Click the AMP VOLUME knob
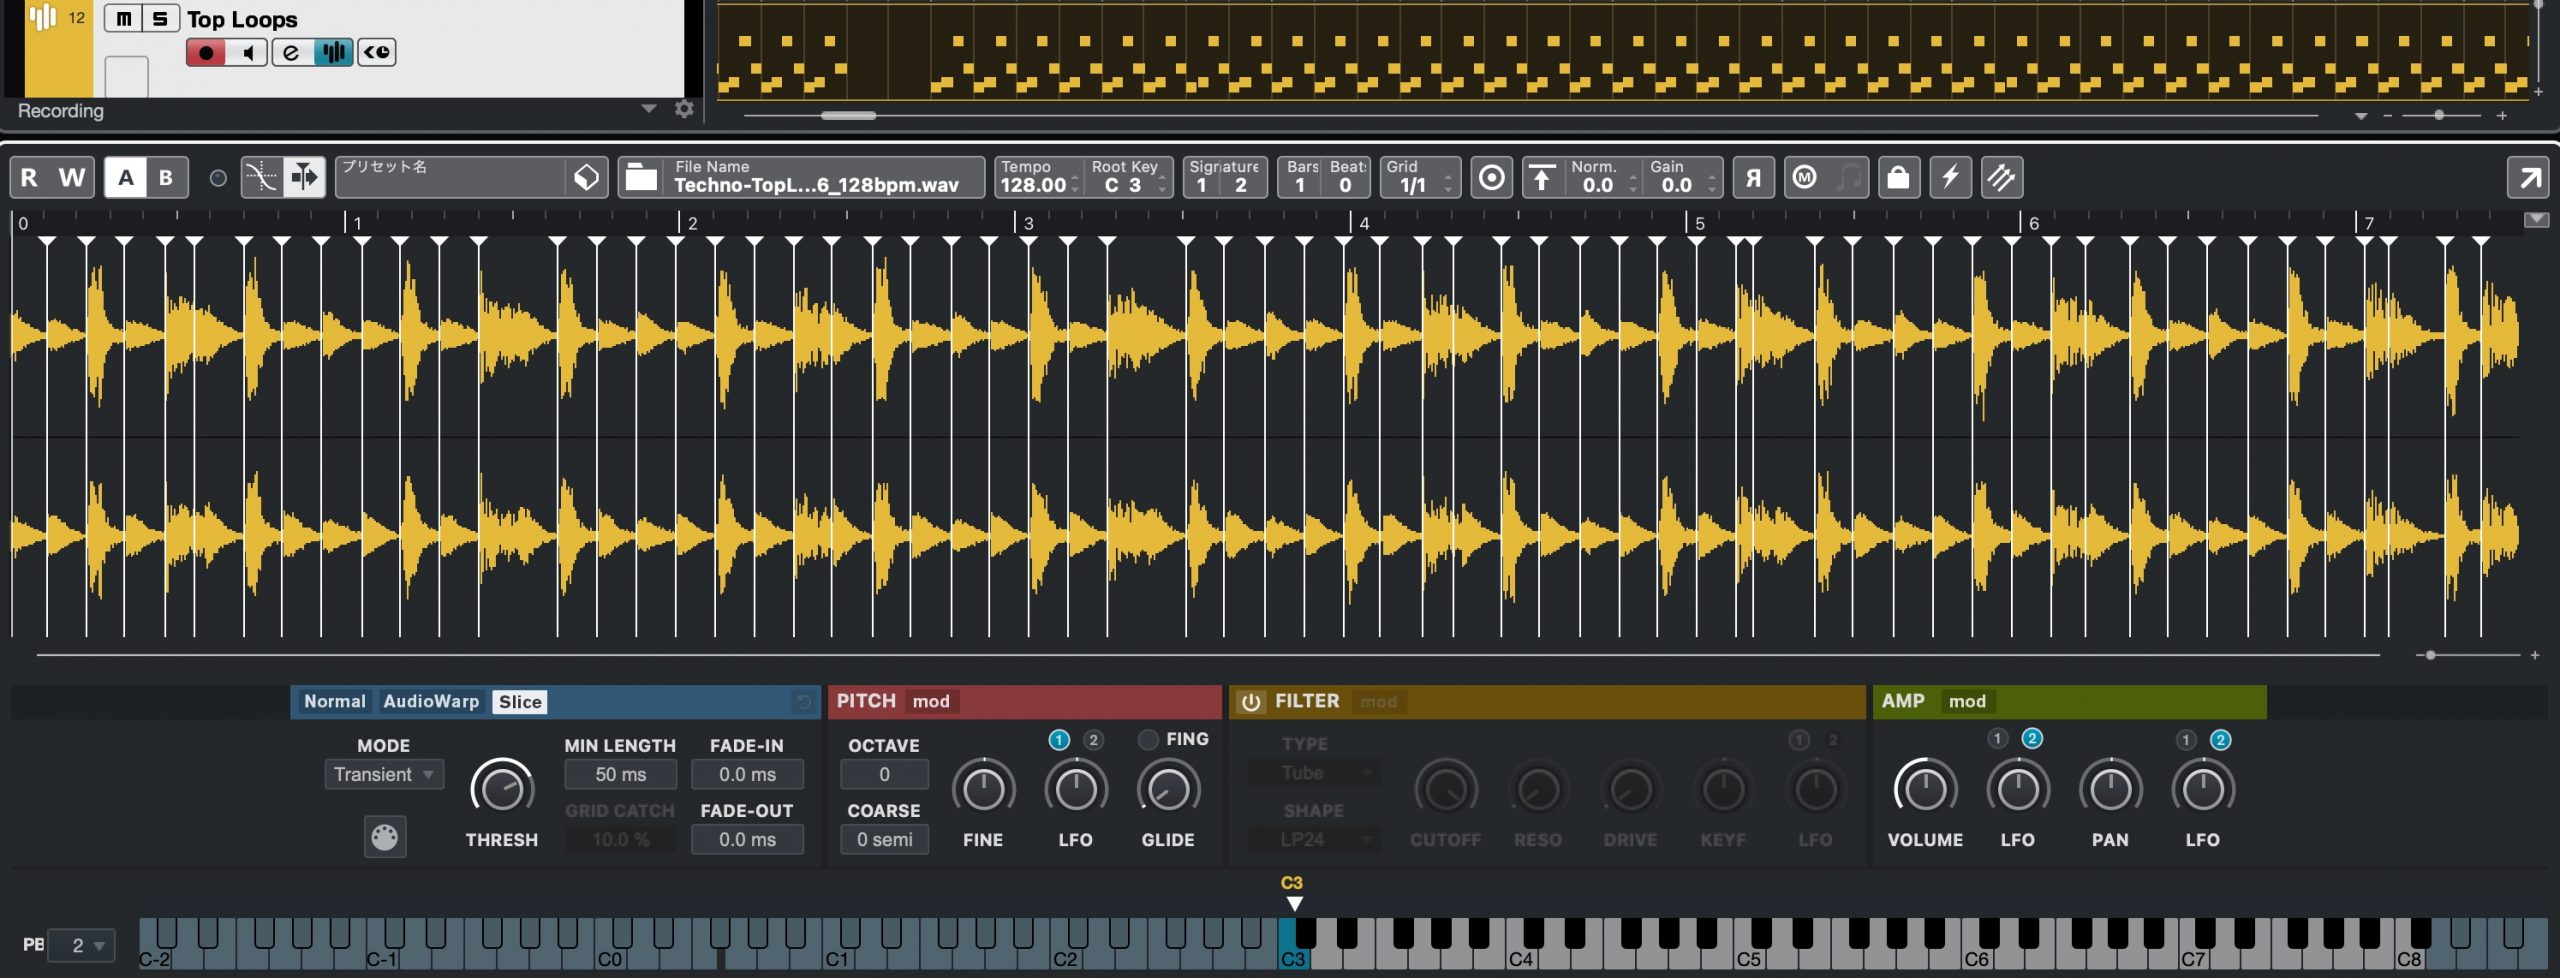The width and height of the screenshot is (2560, 978). (x=1925, y=789)
